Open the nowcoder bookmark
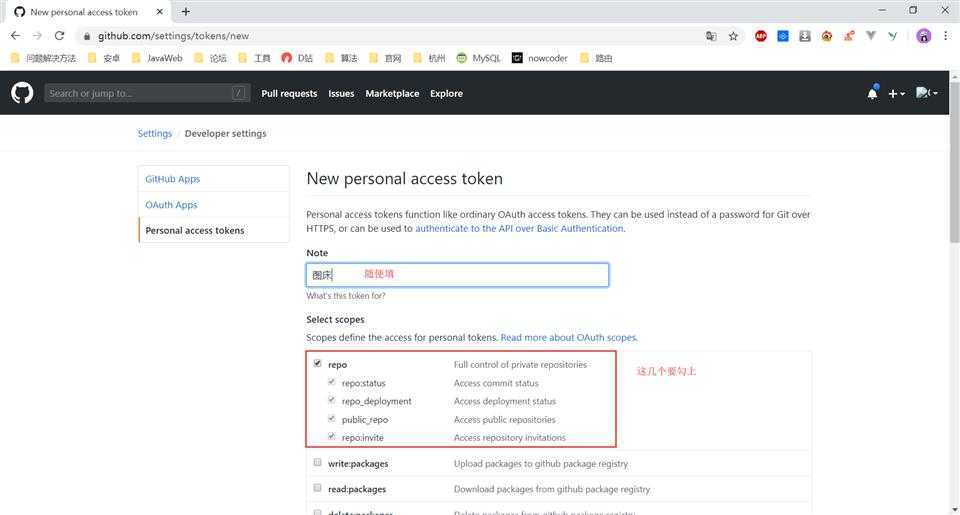The height and width of the screenshot is (515, 960). pos(540,58)
